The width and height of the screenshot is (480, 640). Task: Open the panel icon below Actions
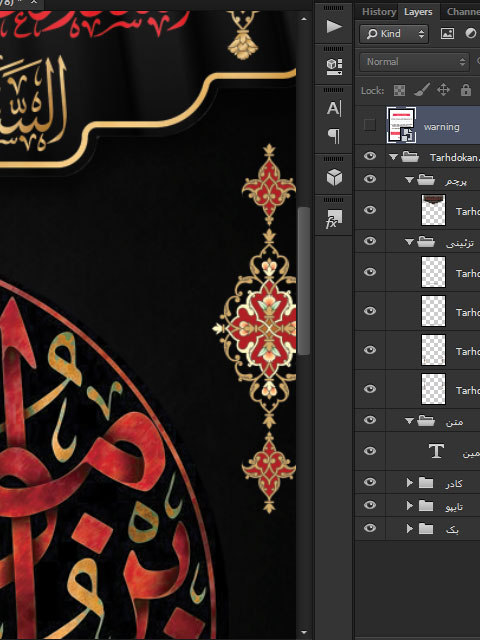pyautogui.click(x=334, y=67)
